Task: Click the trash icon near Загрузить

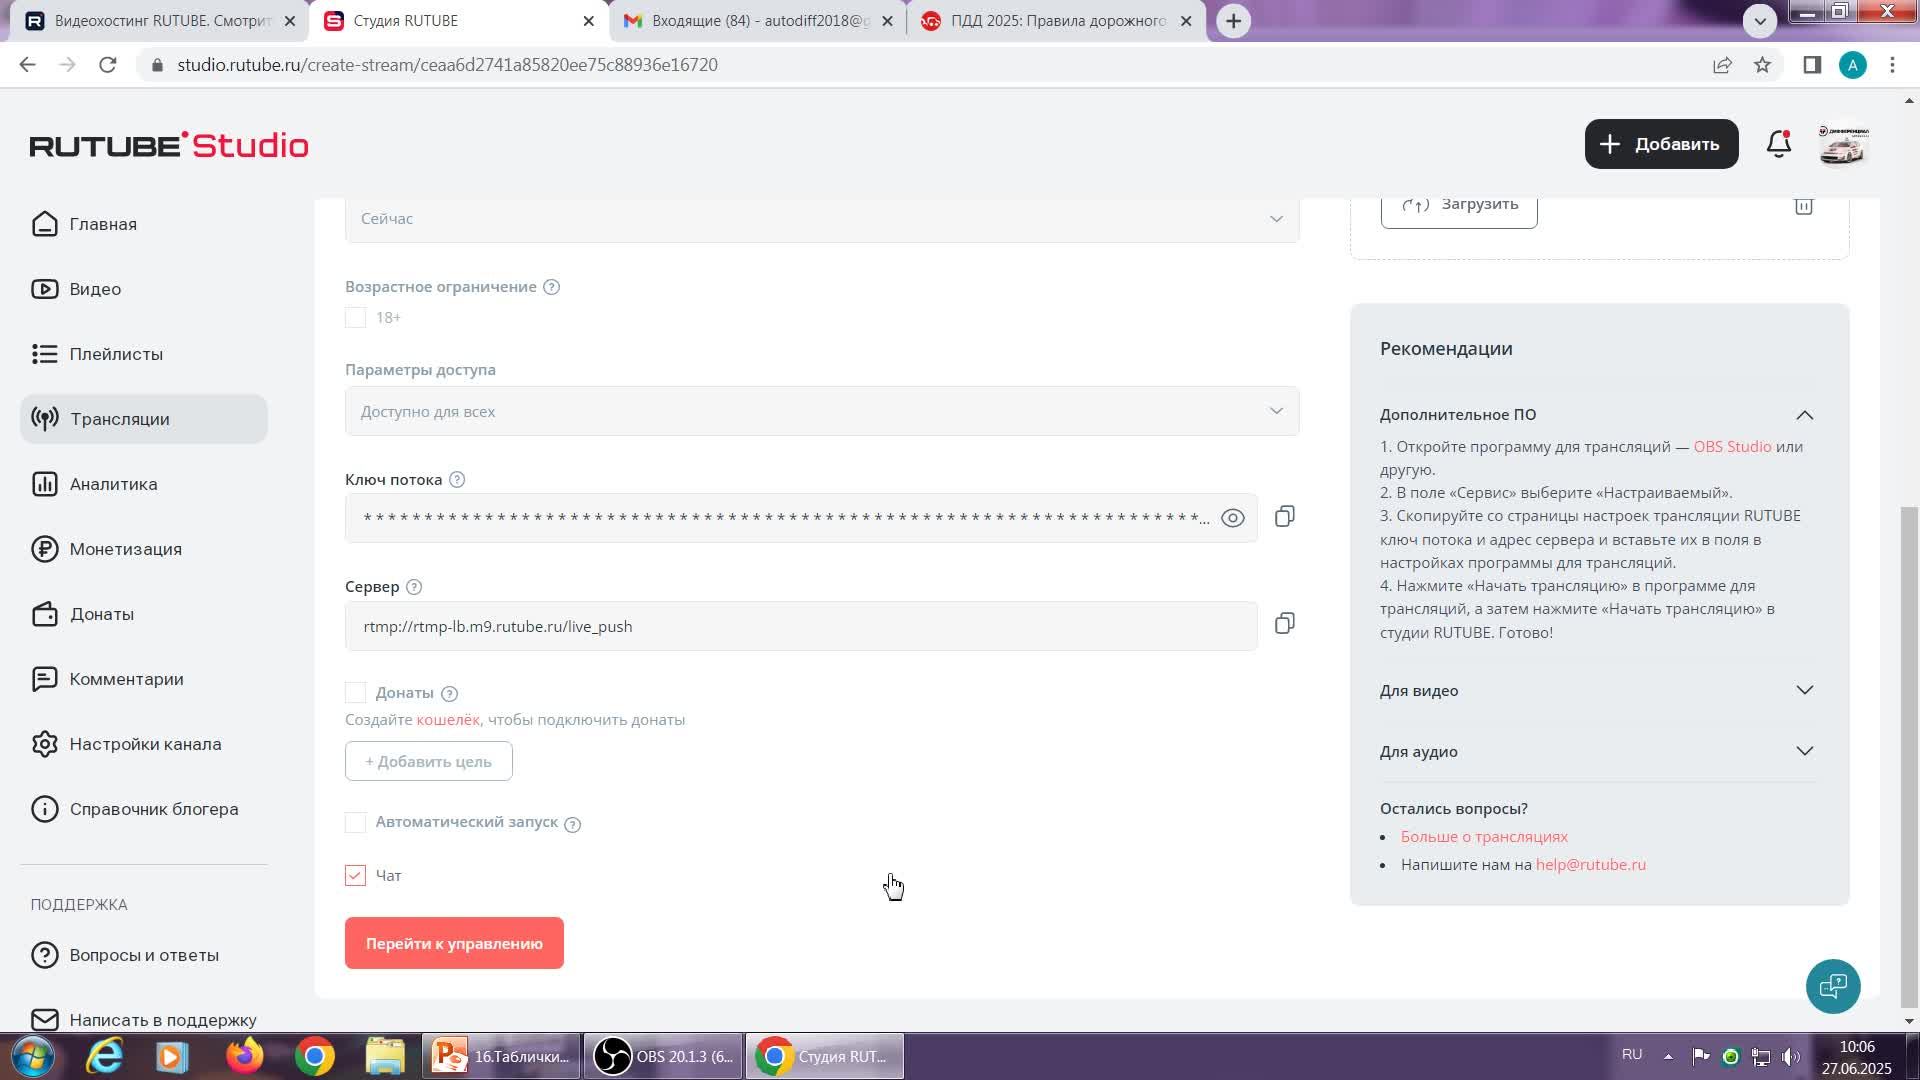Action: [x=1803, y=206]
